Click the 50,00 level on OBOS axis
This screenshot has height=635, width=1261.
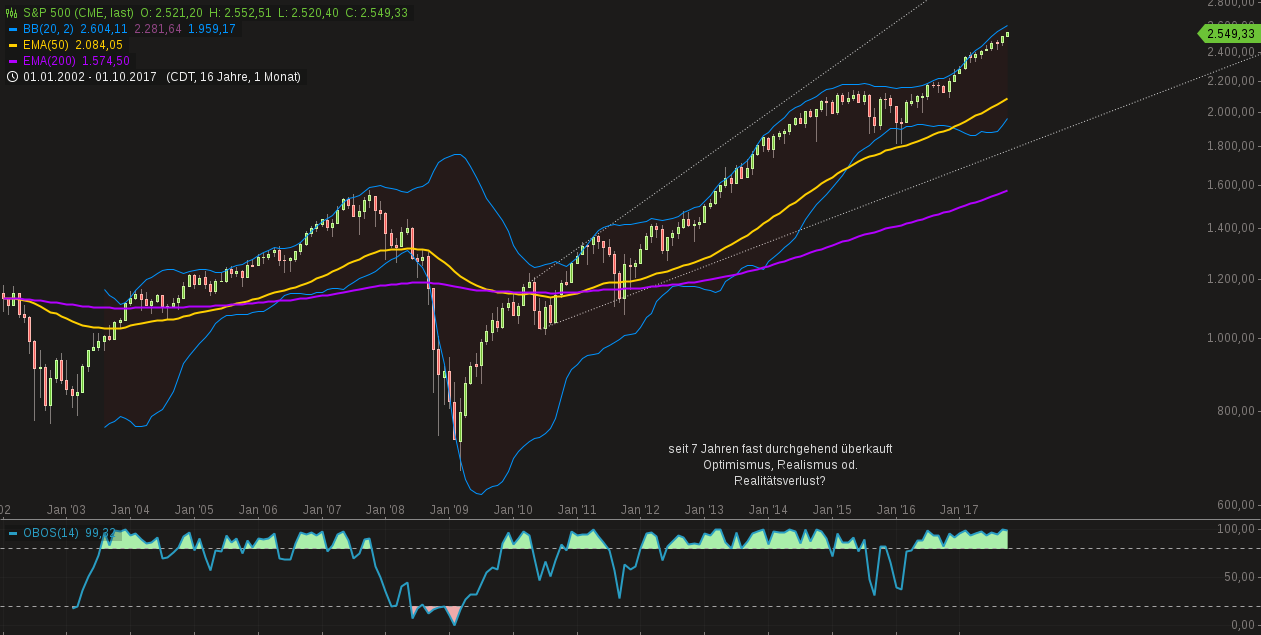pyautogui.click(x=1238, y=577)
